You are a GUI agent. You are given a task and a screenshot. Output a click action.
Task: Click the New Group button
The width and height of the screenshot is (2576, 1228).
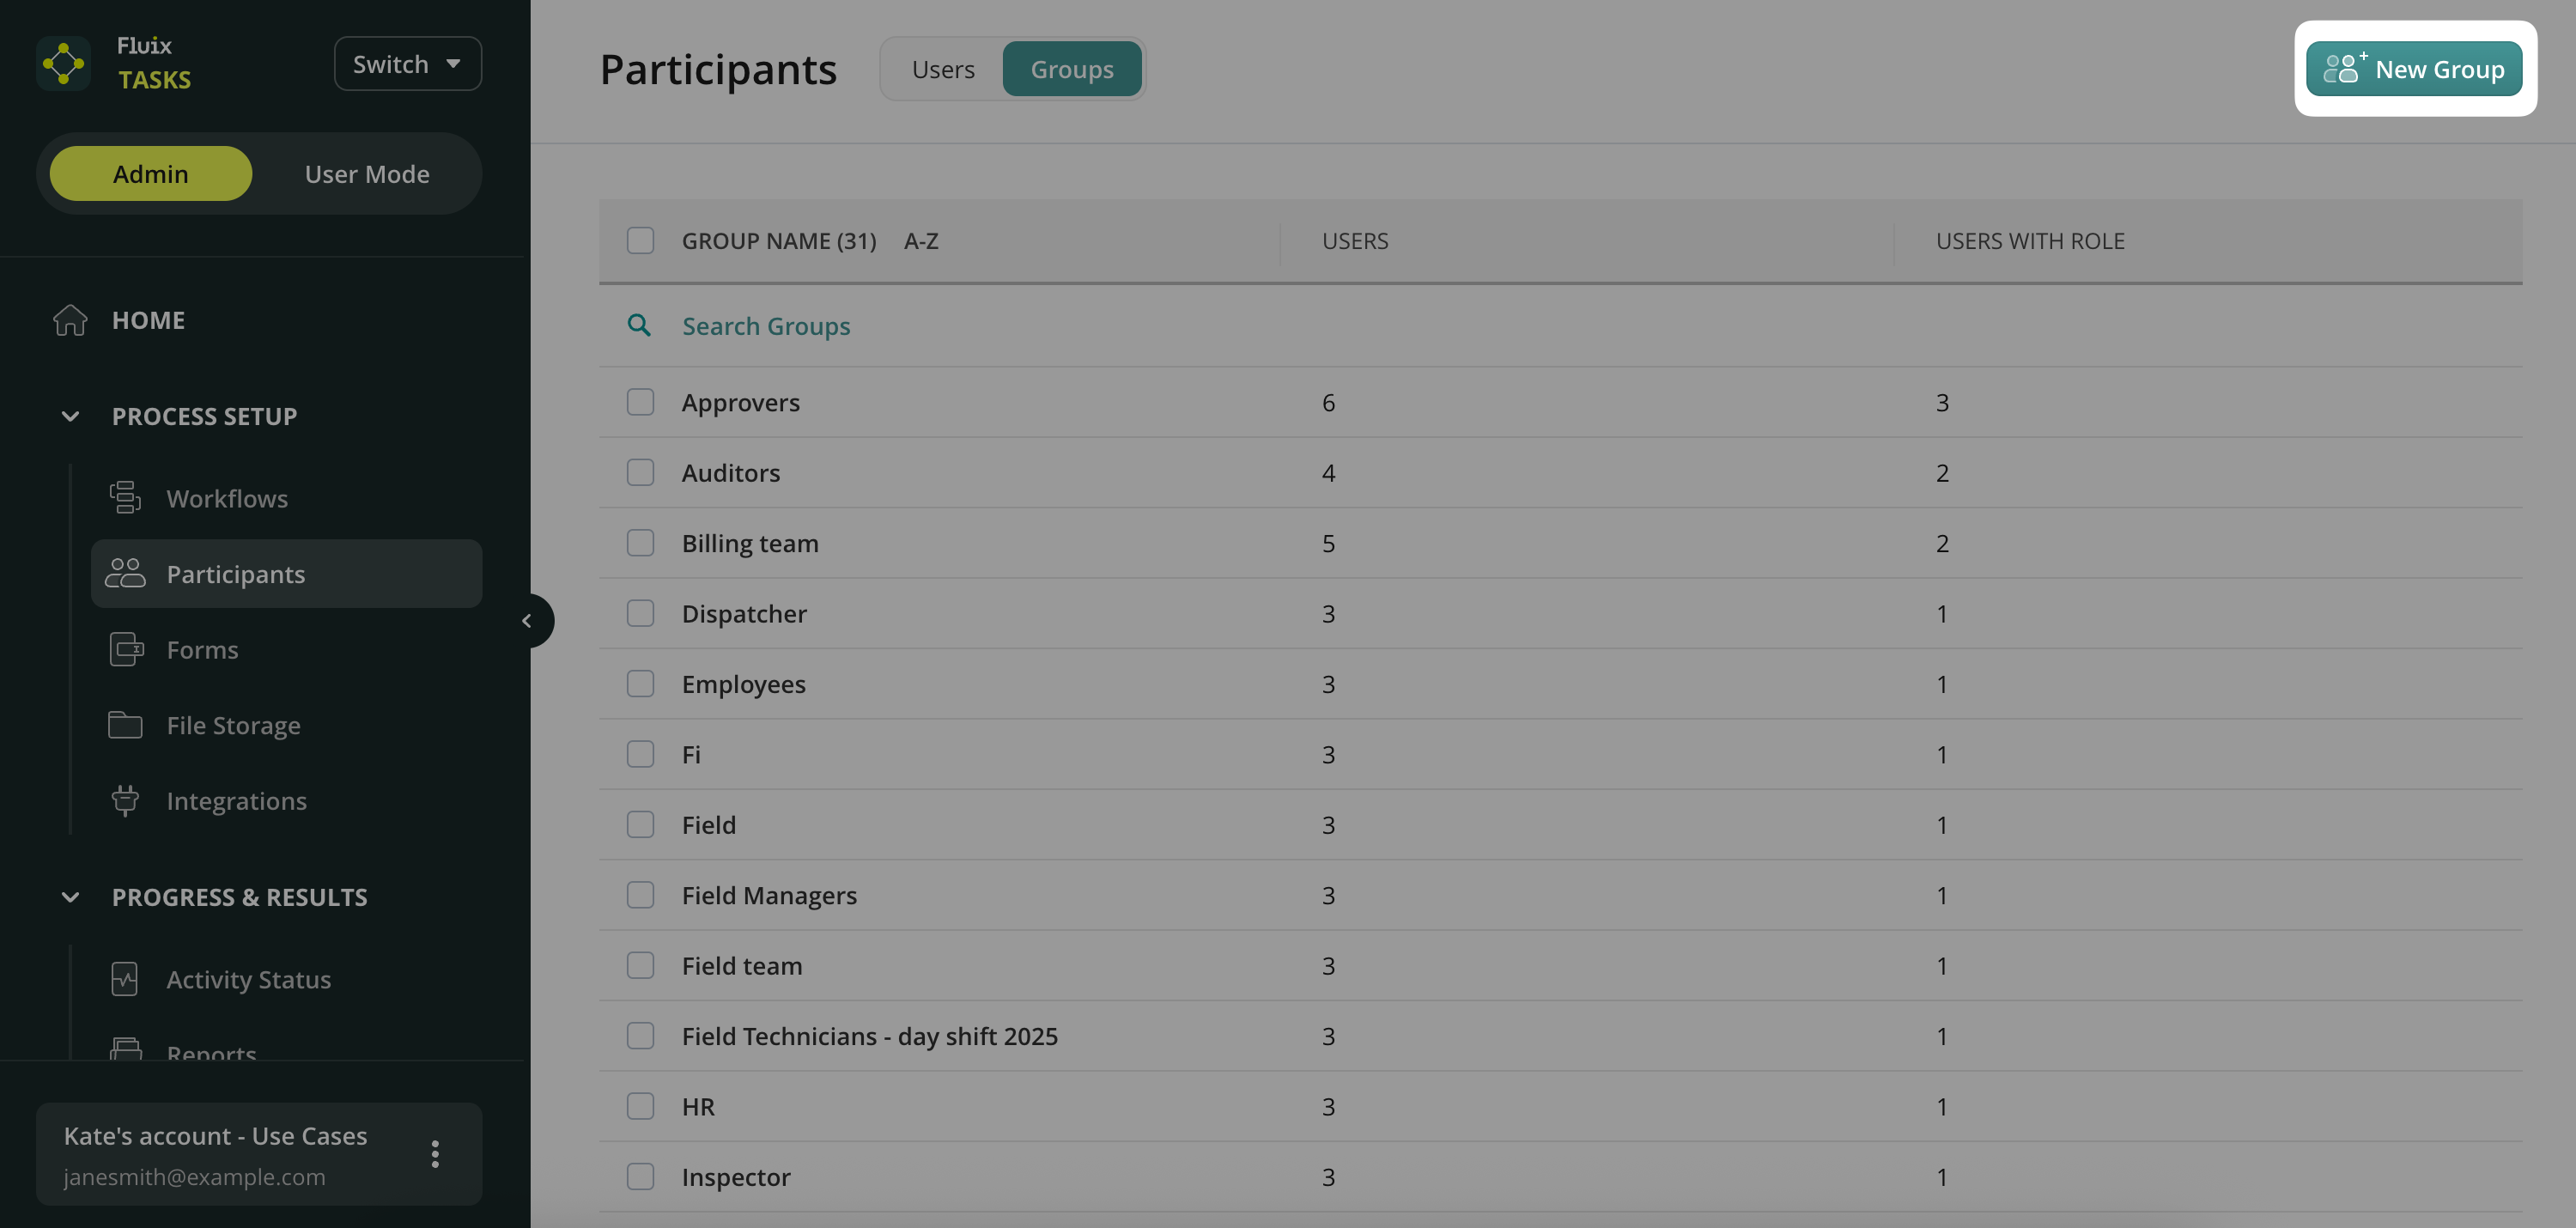click(x=2413, y=69)
